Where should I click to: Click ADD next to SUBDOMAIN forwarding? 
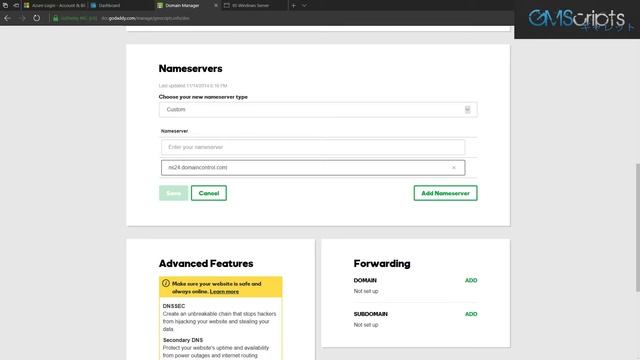point(471,314)
